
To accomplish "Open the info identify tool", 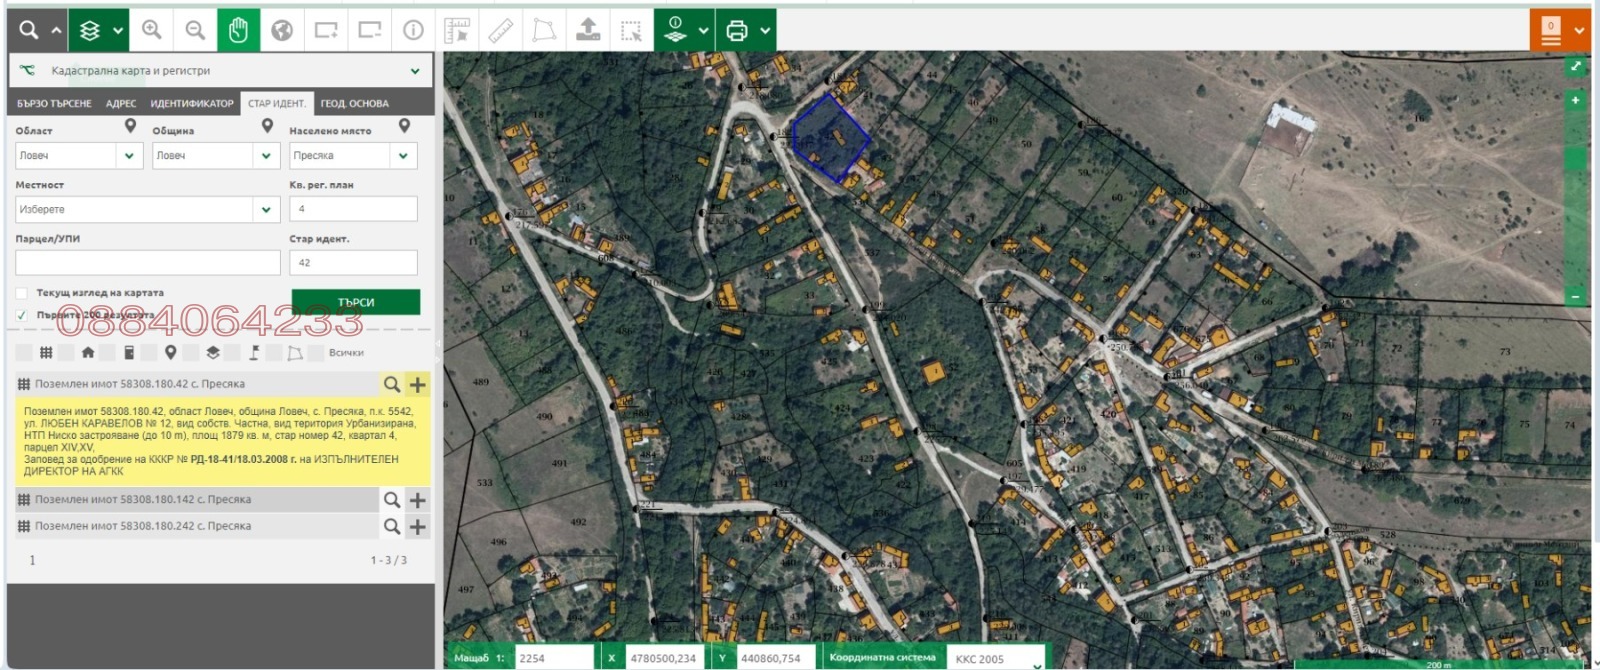I will pos(413,30).
